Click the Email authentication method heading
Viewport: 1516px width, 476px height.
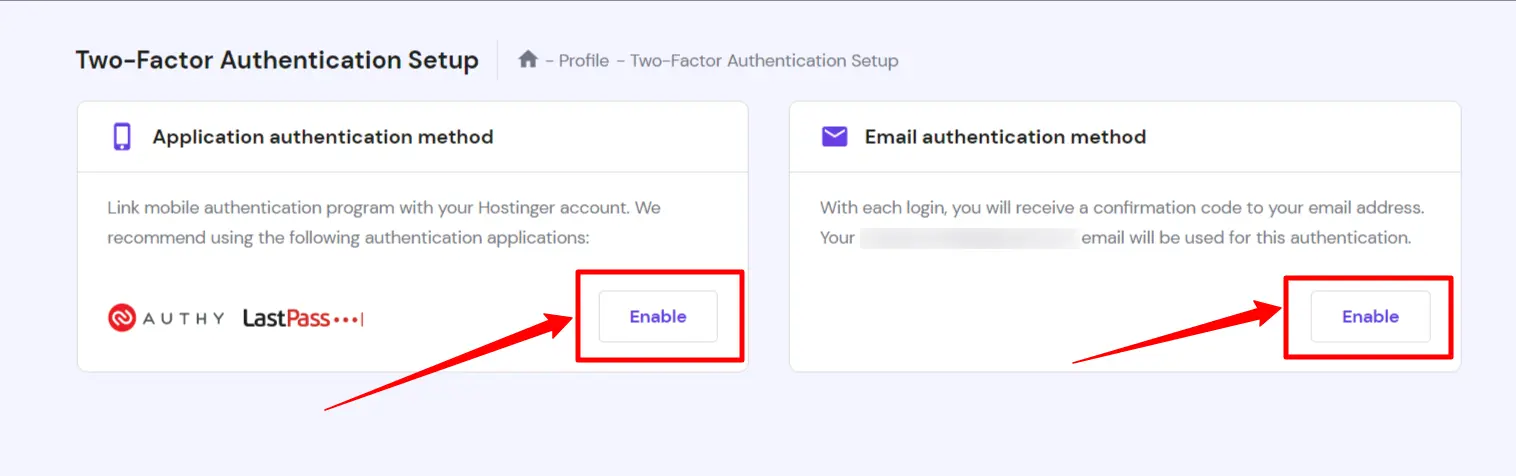1005,137
